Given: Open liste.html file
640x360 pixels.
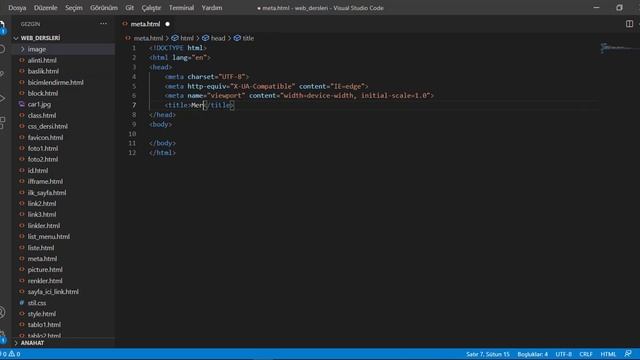Looking at the screenshot, I should [x=41, y=247].
